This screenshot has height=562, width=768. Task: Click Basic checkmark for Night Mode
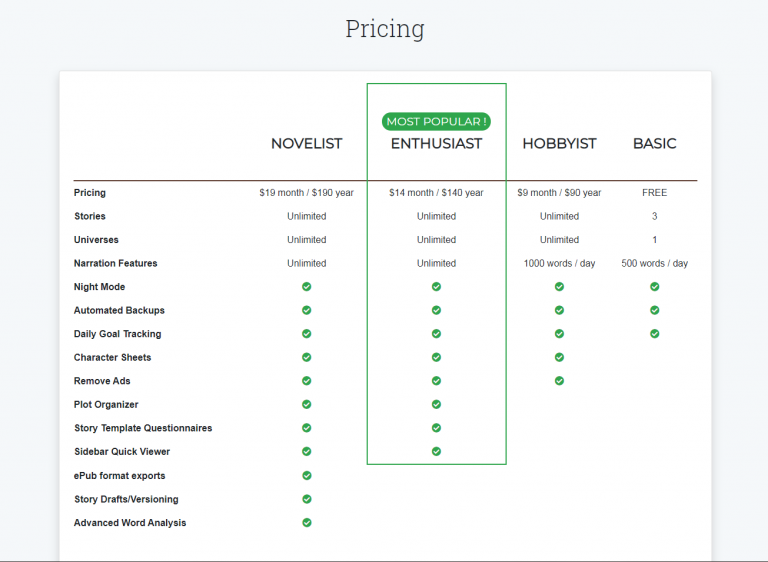click(654, 286)
